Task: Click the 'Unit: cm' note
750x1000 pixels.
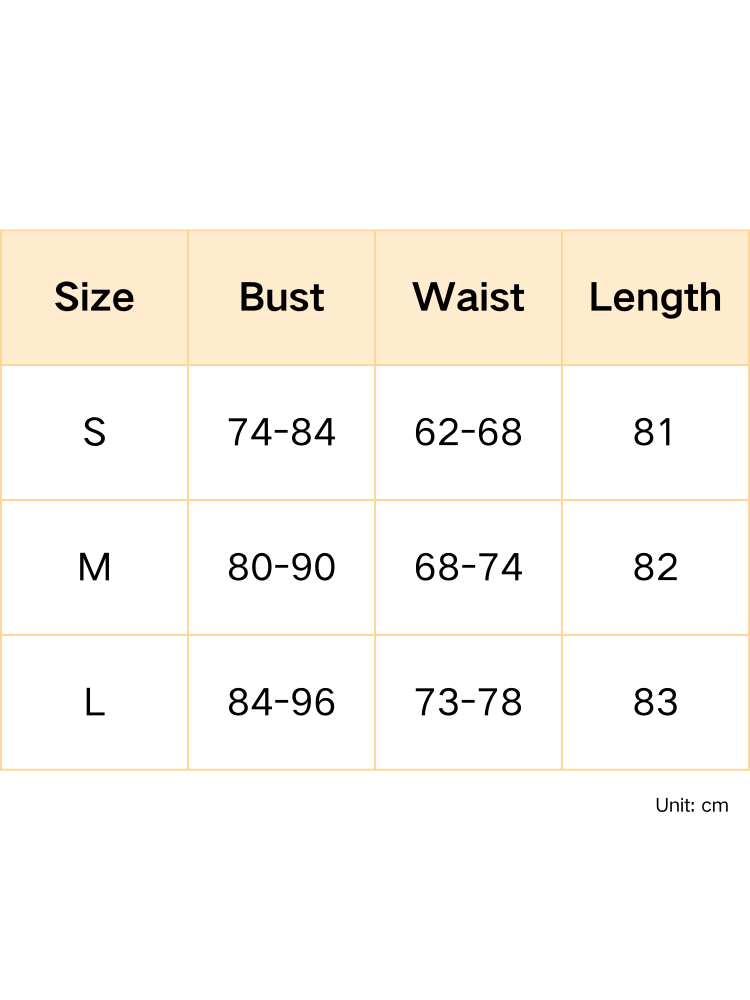Action: click(692, 805)
